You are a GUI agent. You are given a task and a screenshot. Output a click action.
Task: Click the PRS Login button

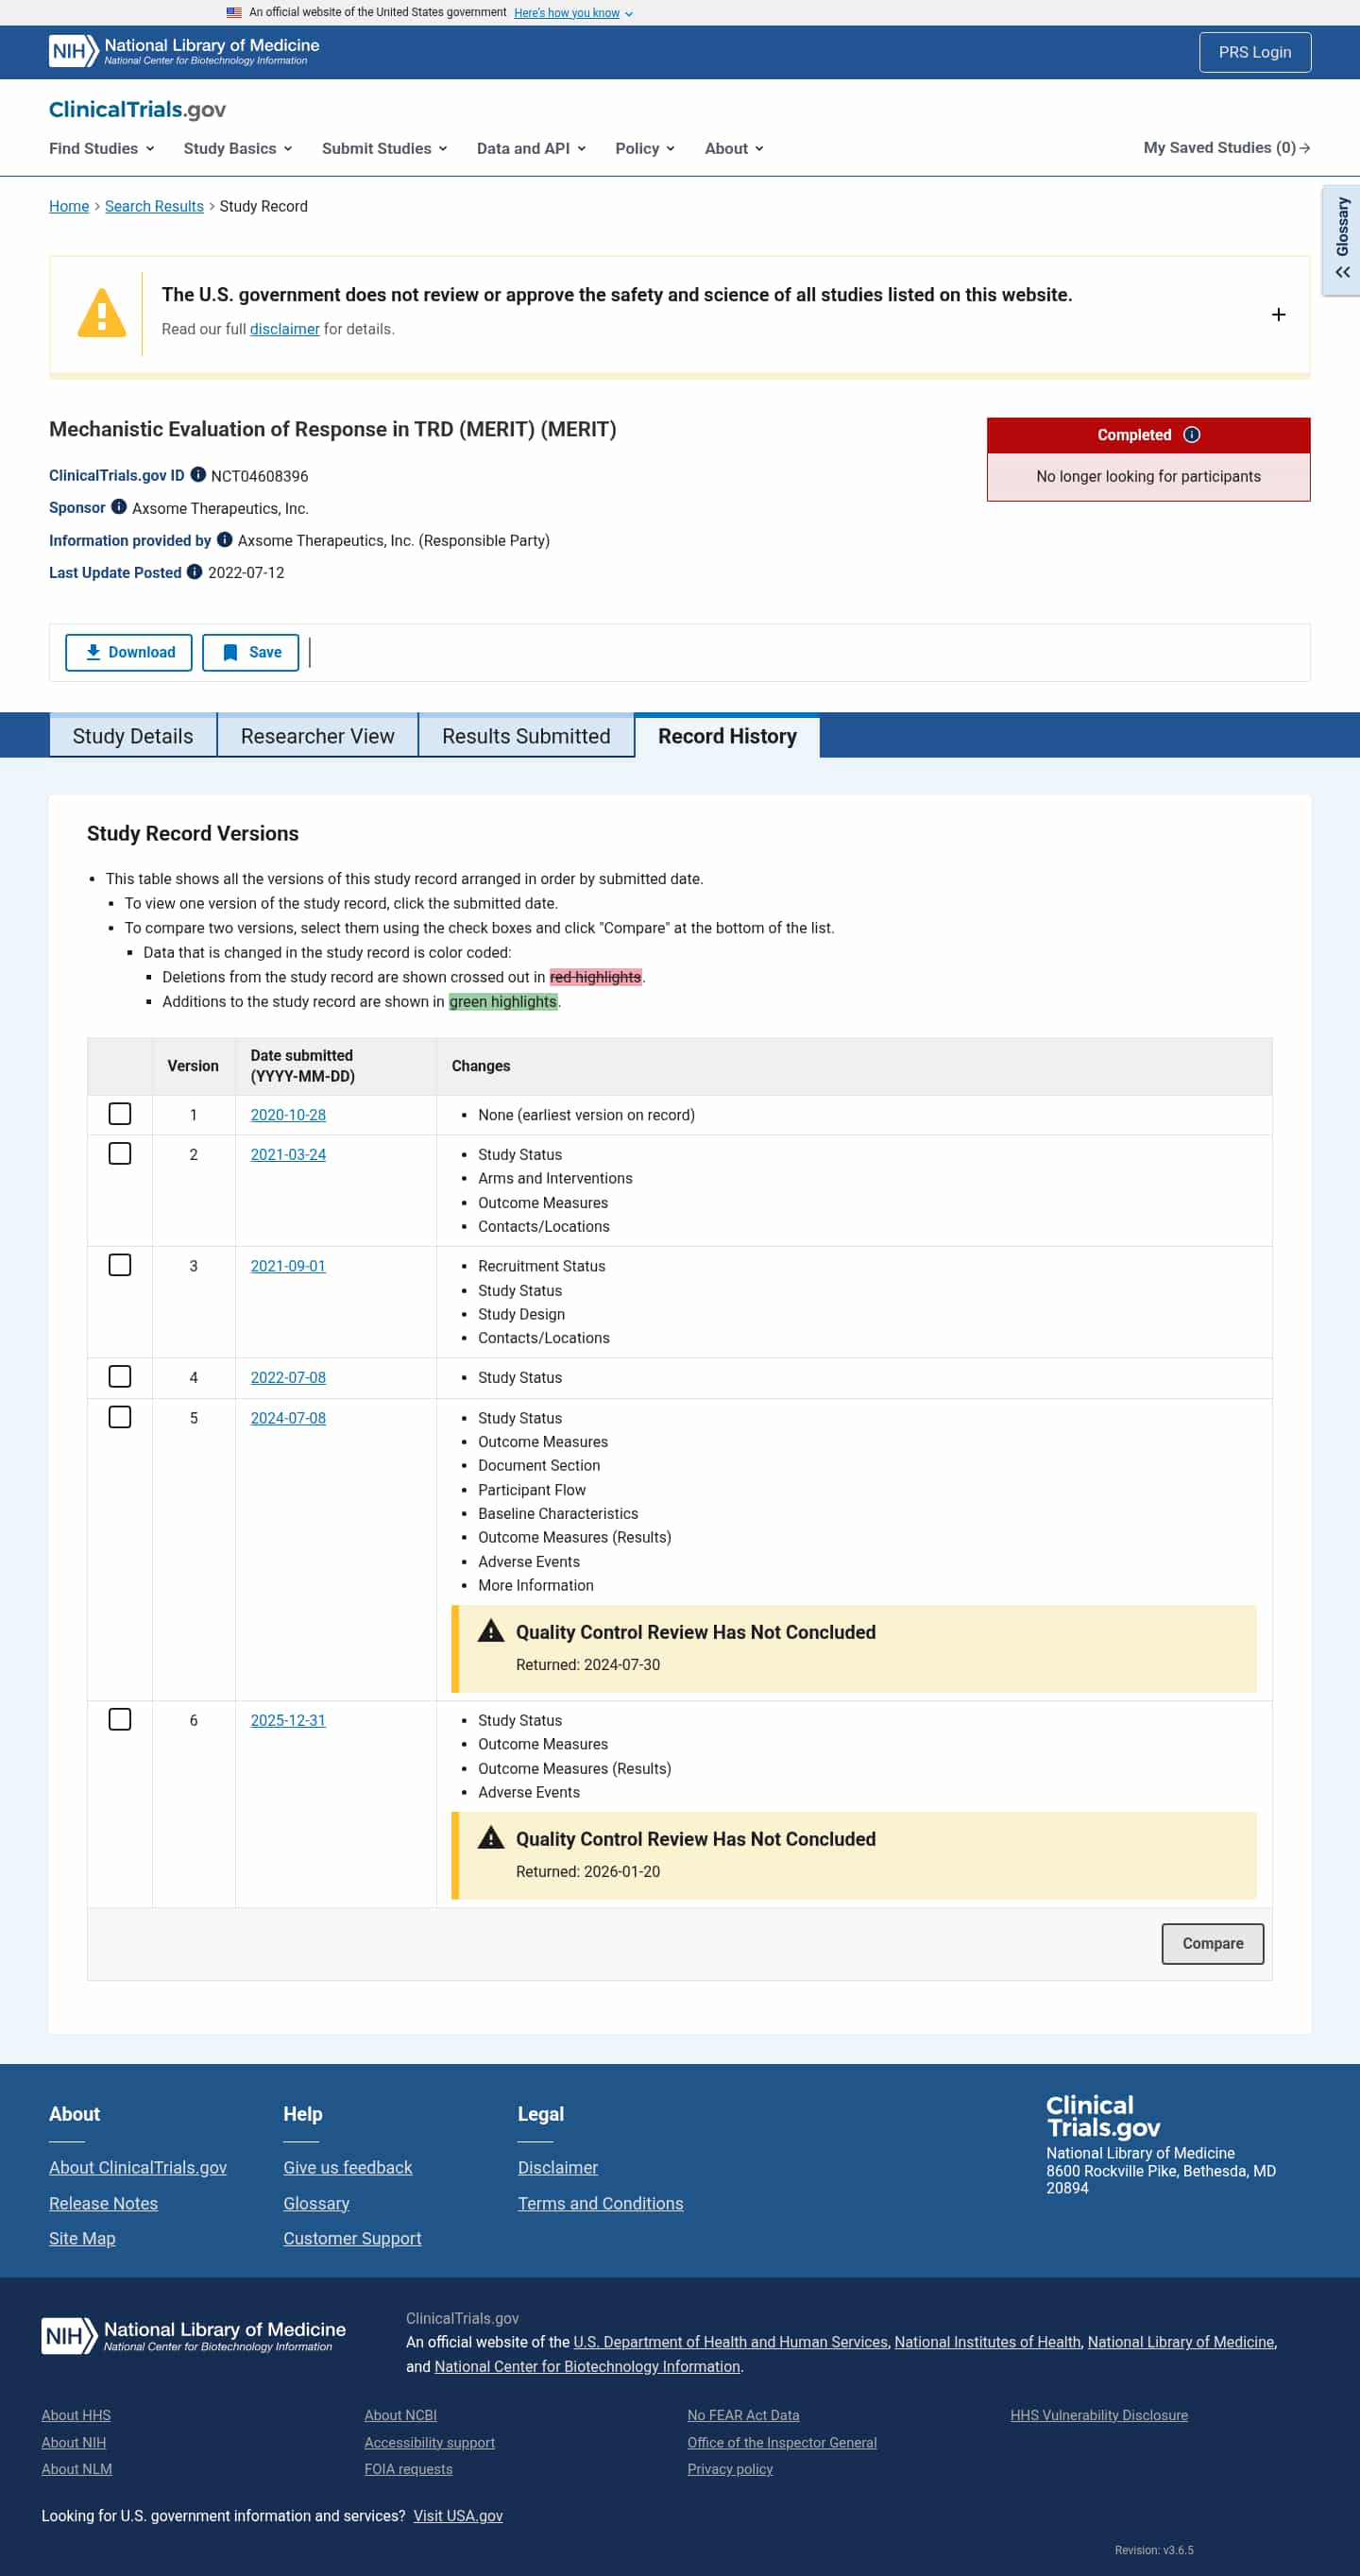click(1255, 52)
